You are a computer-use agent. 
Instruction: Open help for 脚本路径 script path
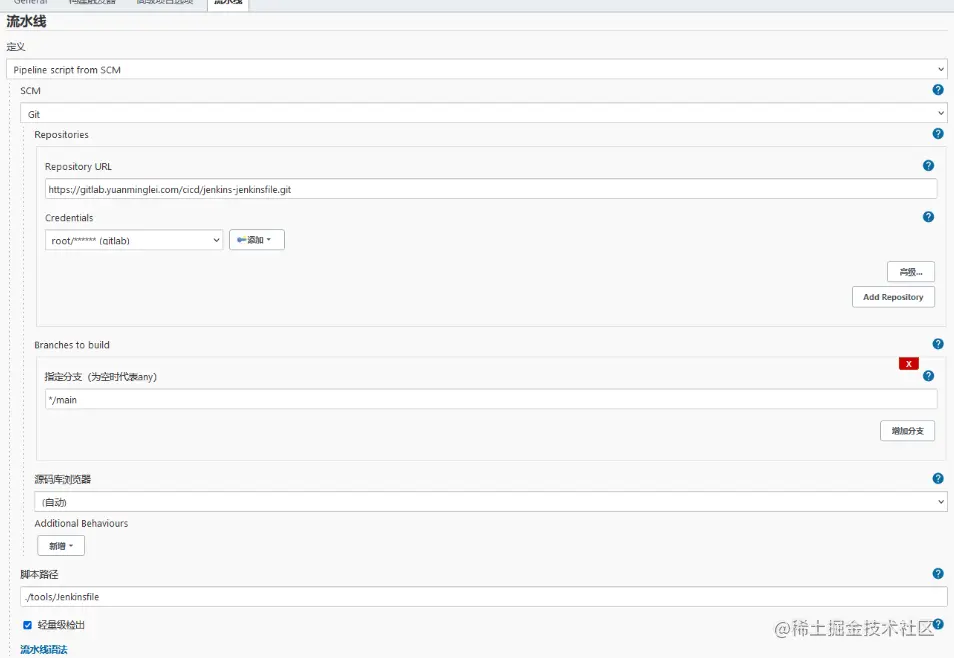938,573
